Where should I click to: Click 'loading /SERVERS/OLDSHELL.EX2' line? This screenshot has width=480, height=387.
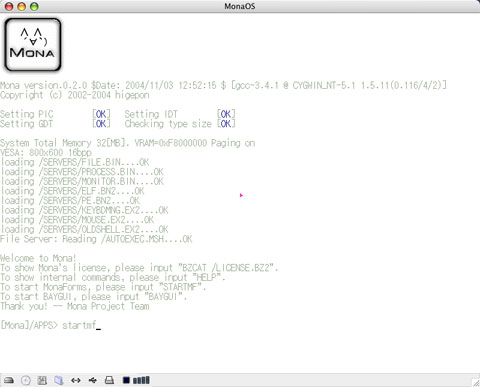click(x=84, y=230)
